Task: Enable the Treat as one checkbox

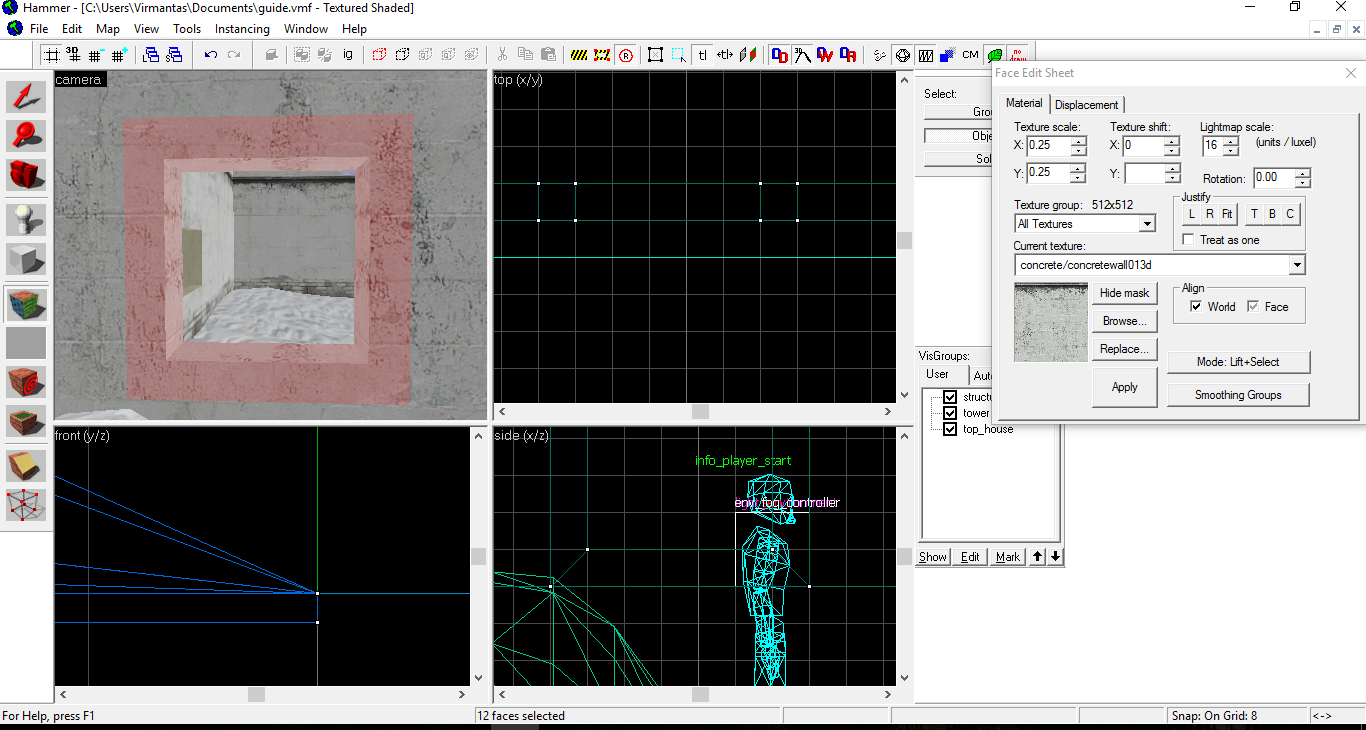Action: (x=1188, y=240)
